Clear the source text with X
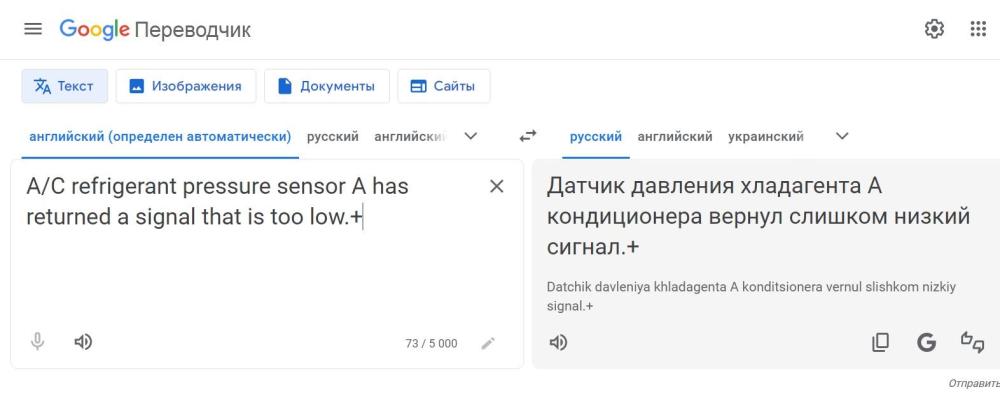 [x=496, y=186]
